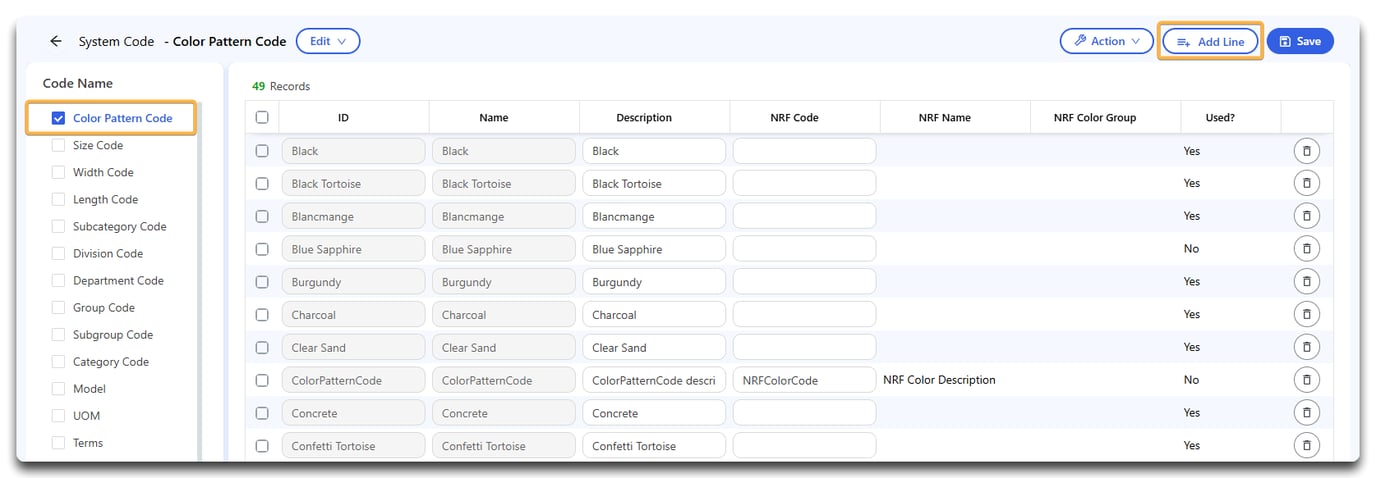Toggle the select-all checkbox in table header
Image resolution: width=1376 pixels, height=478 pixels.
[x=262, y=117]
